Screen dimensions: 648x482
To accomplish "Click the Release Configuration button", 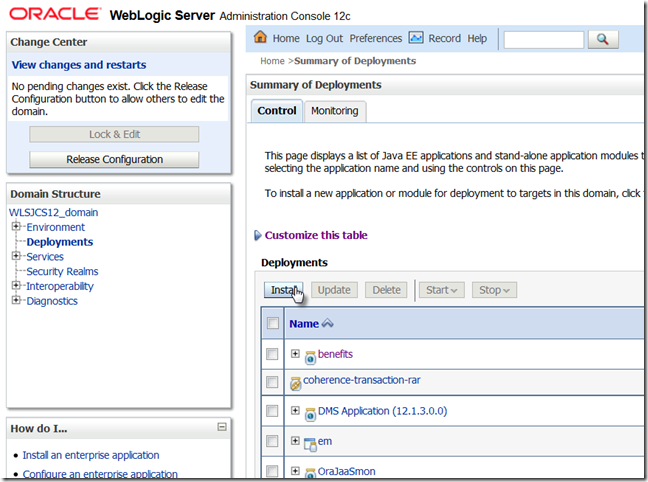I will click(114, 159).
